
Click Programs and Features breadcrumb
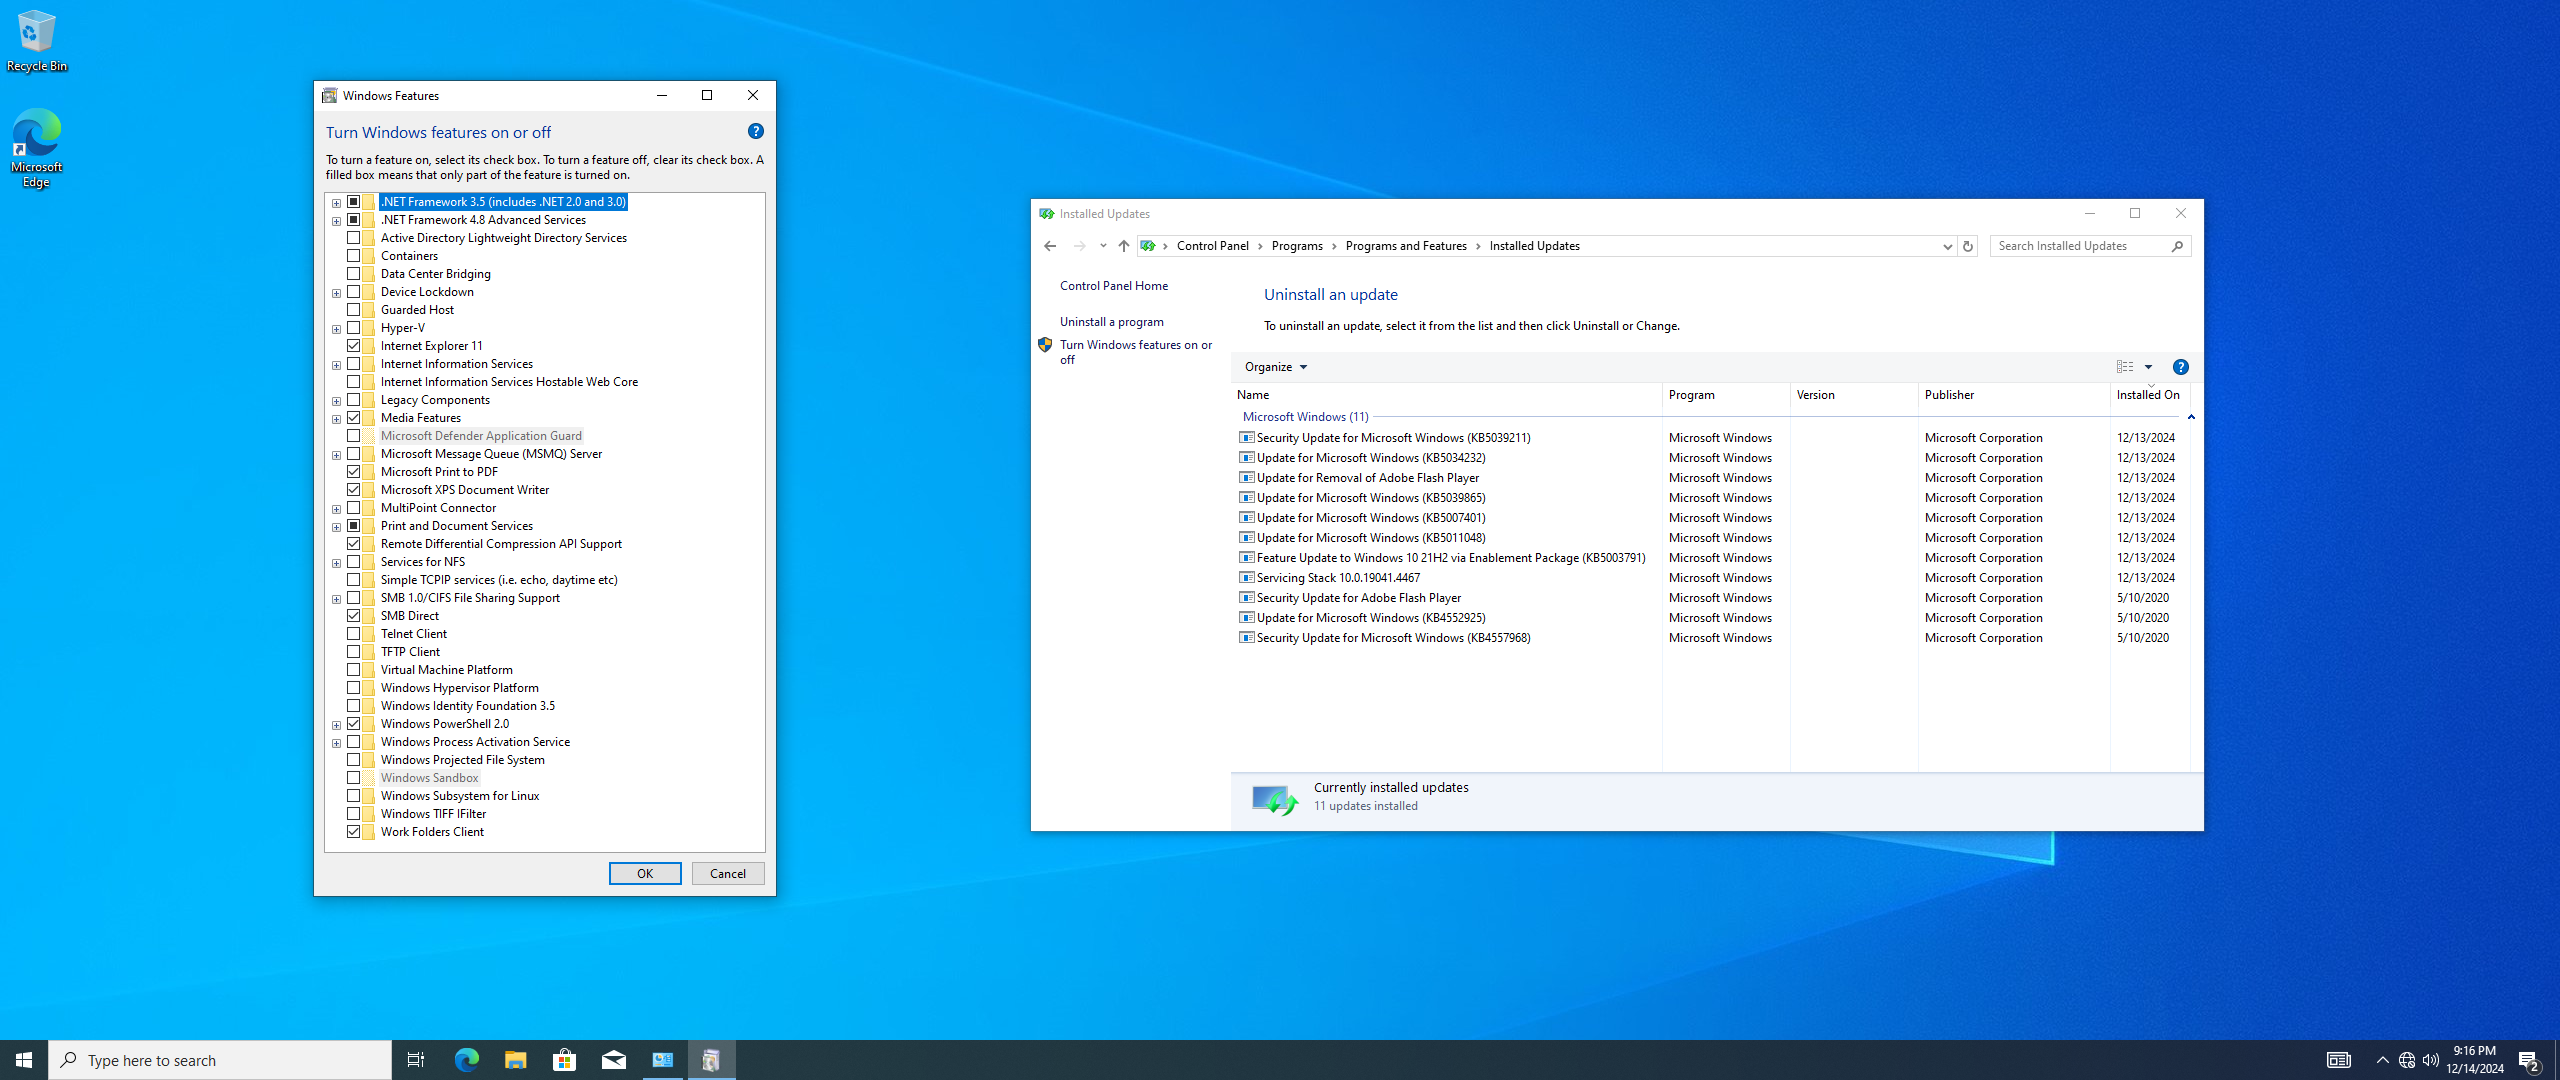(x=1406, y=246)
